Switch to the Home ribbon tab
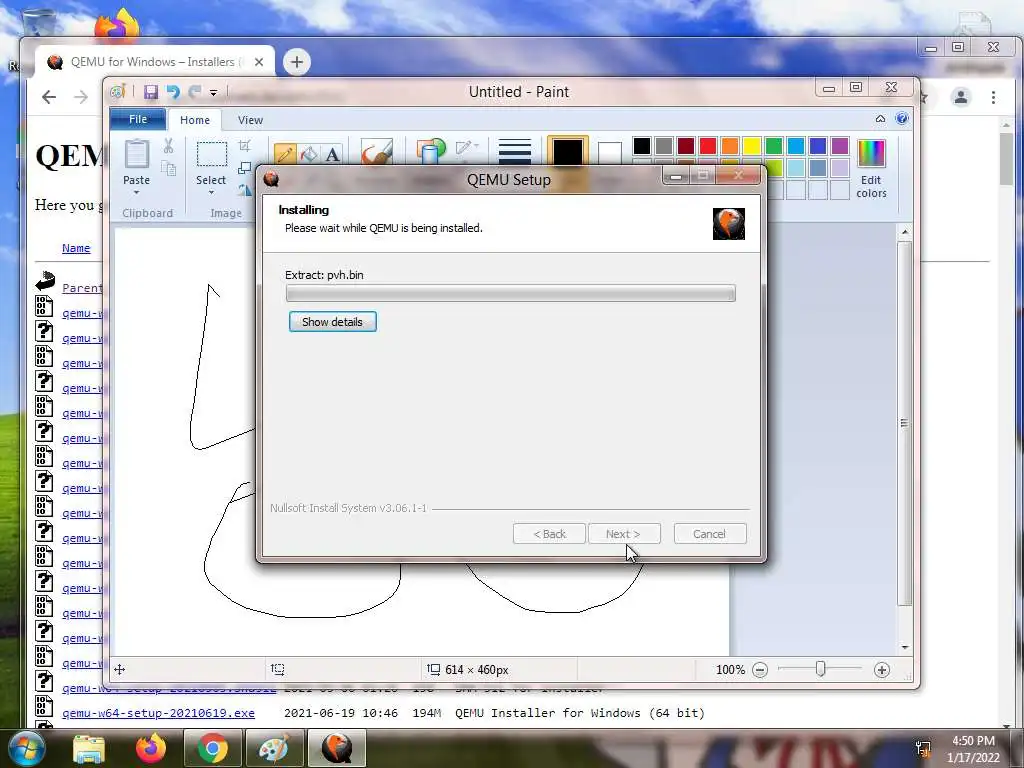Image resolution: width=1024 pixels, height=768 pixels. (195, 120)
